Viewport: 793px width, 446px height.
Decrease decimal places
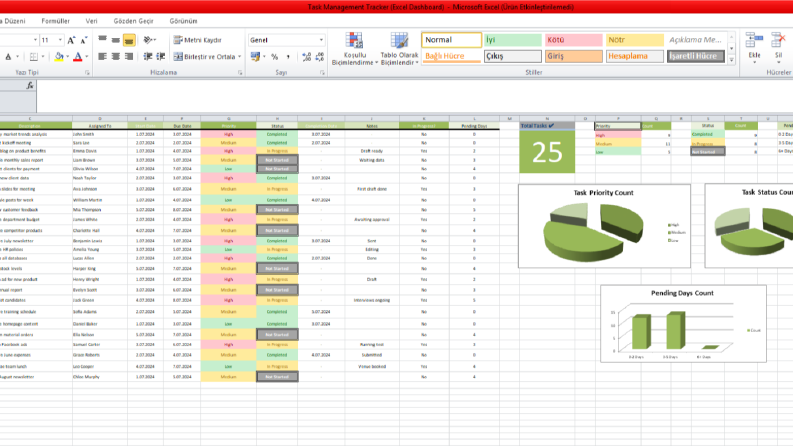(319, 57)
